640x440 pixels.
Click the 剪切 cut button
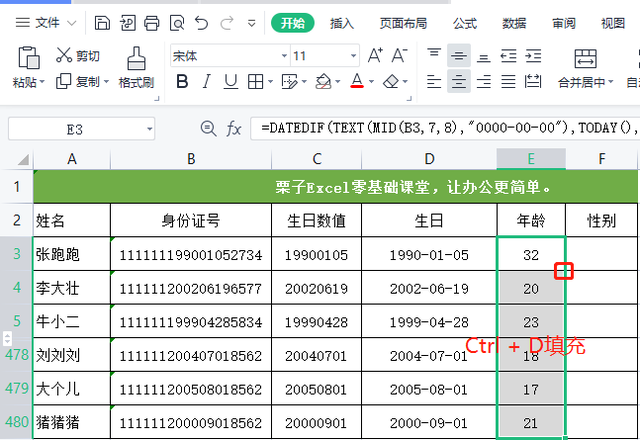78,55
